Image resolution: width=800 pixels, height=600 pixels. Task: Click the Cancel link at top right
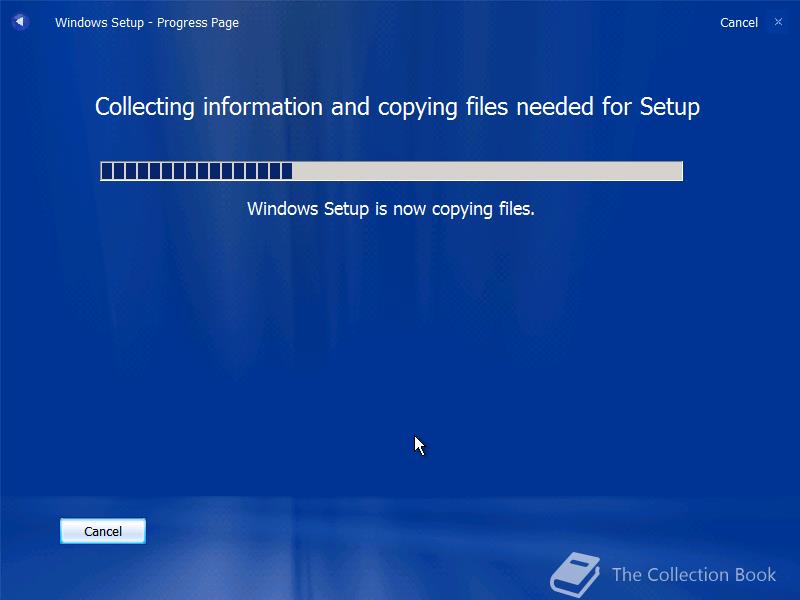(x=739, y=22)
